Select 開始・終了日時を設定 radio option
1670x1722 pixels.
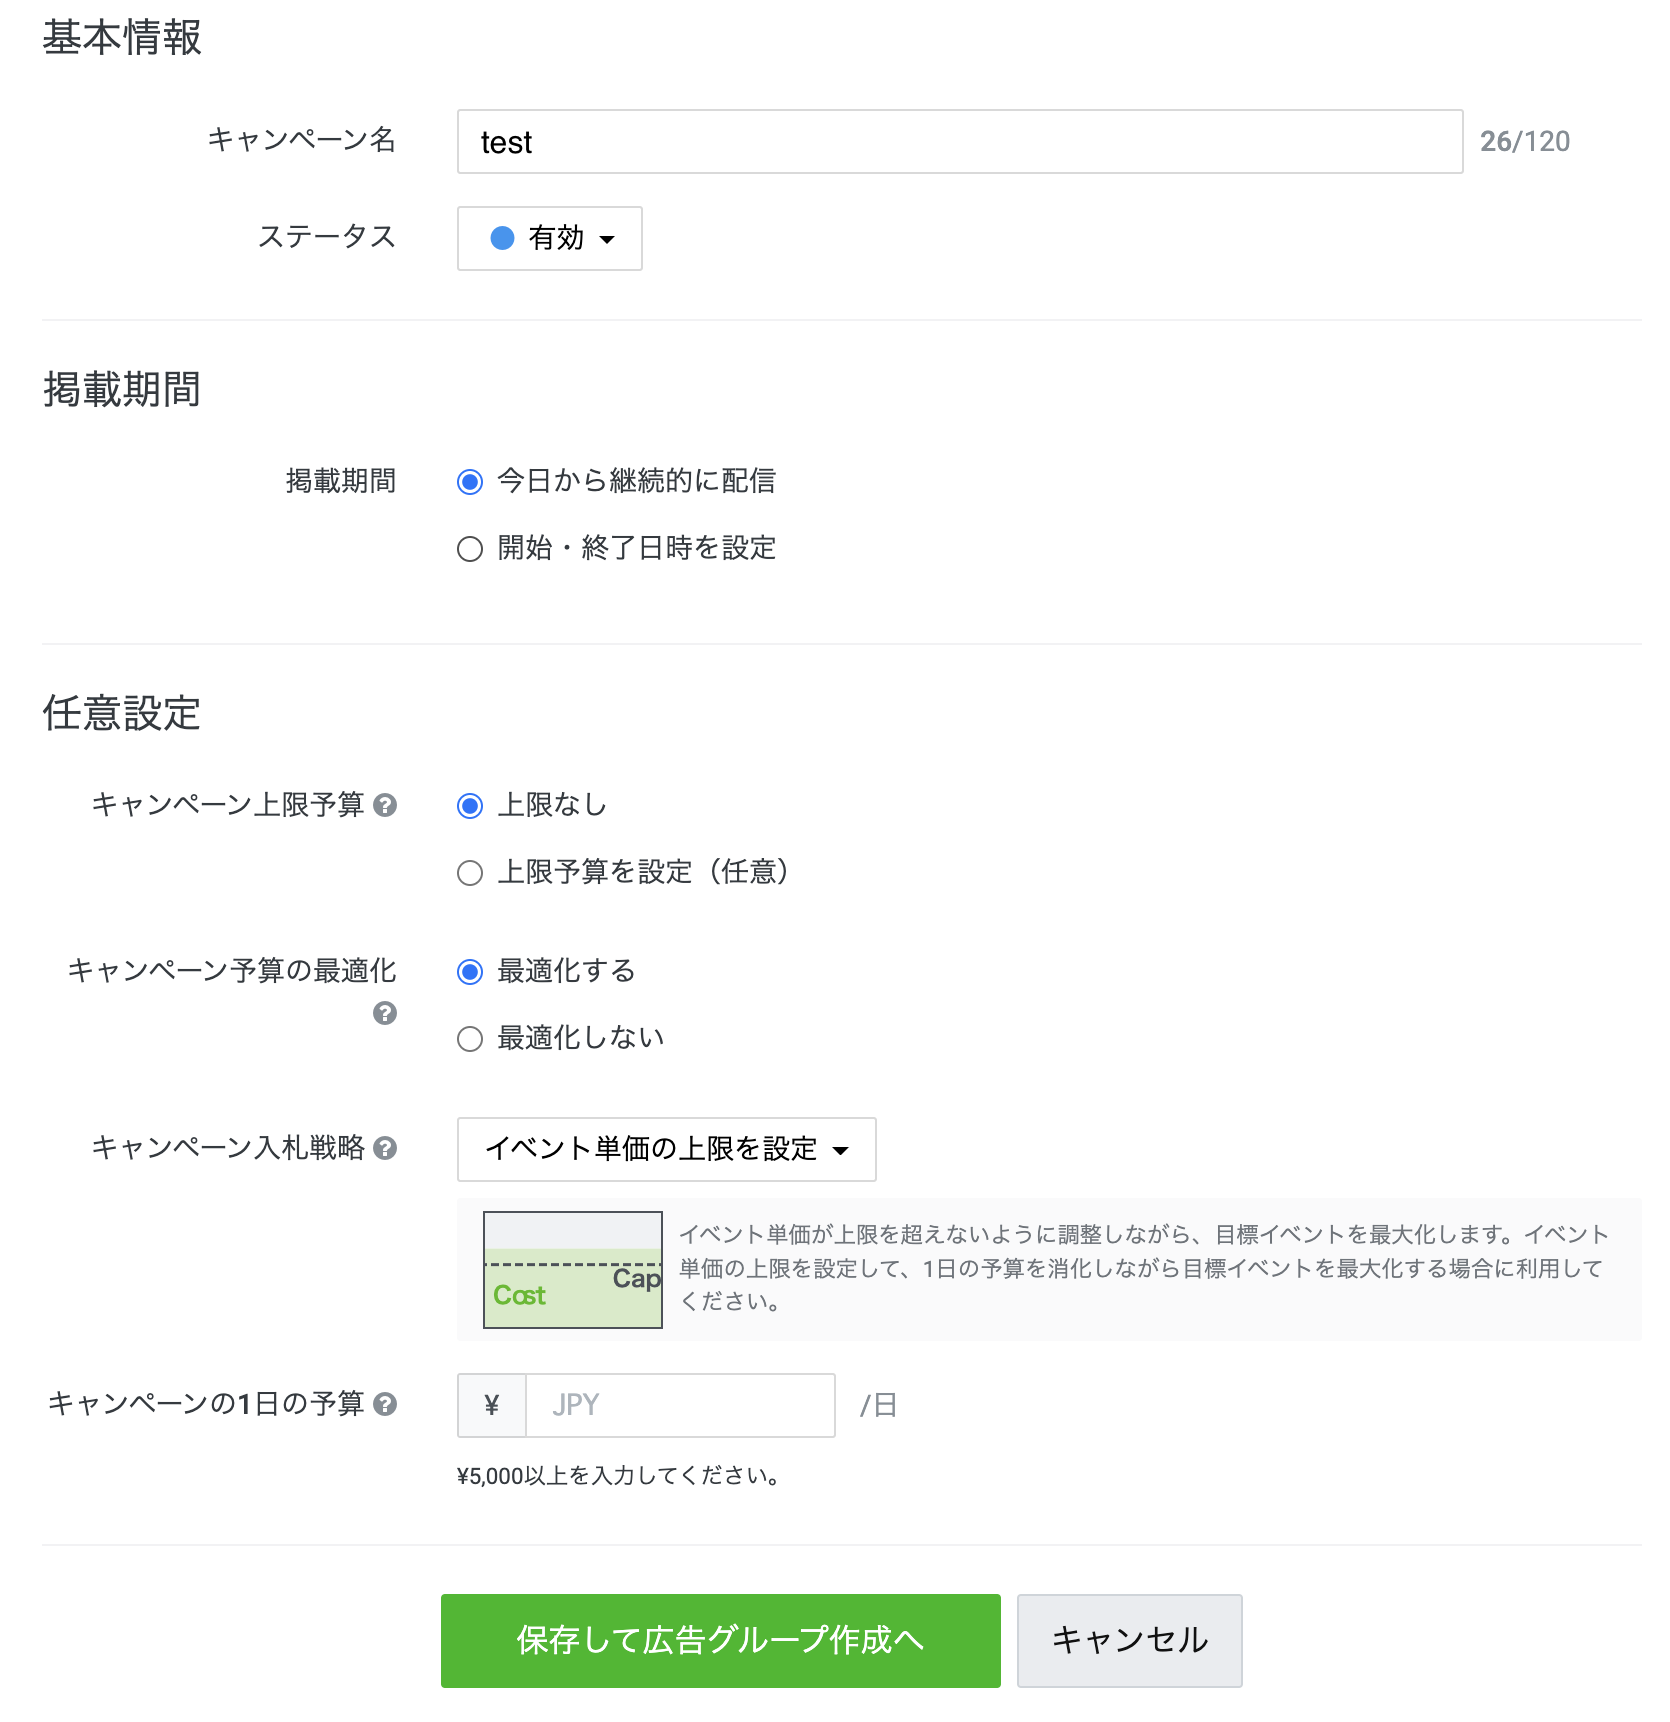470,549
